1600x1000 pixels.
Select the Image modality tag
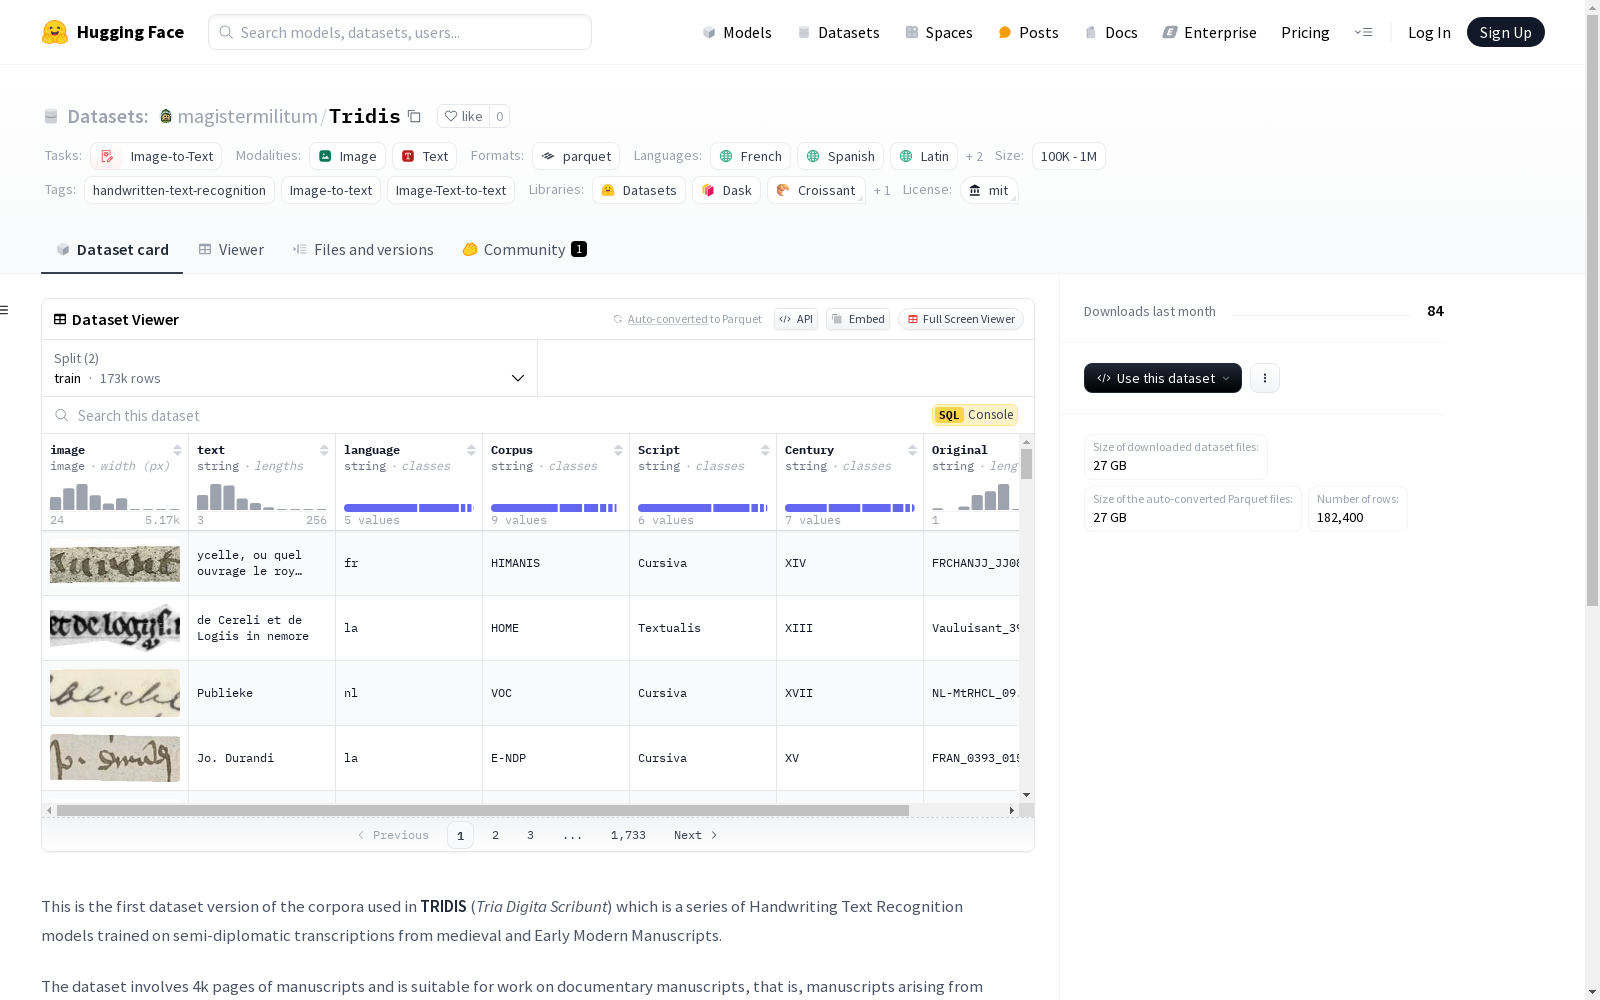[347, 156]
